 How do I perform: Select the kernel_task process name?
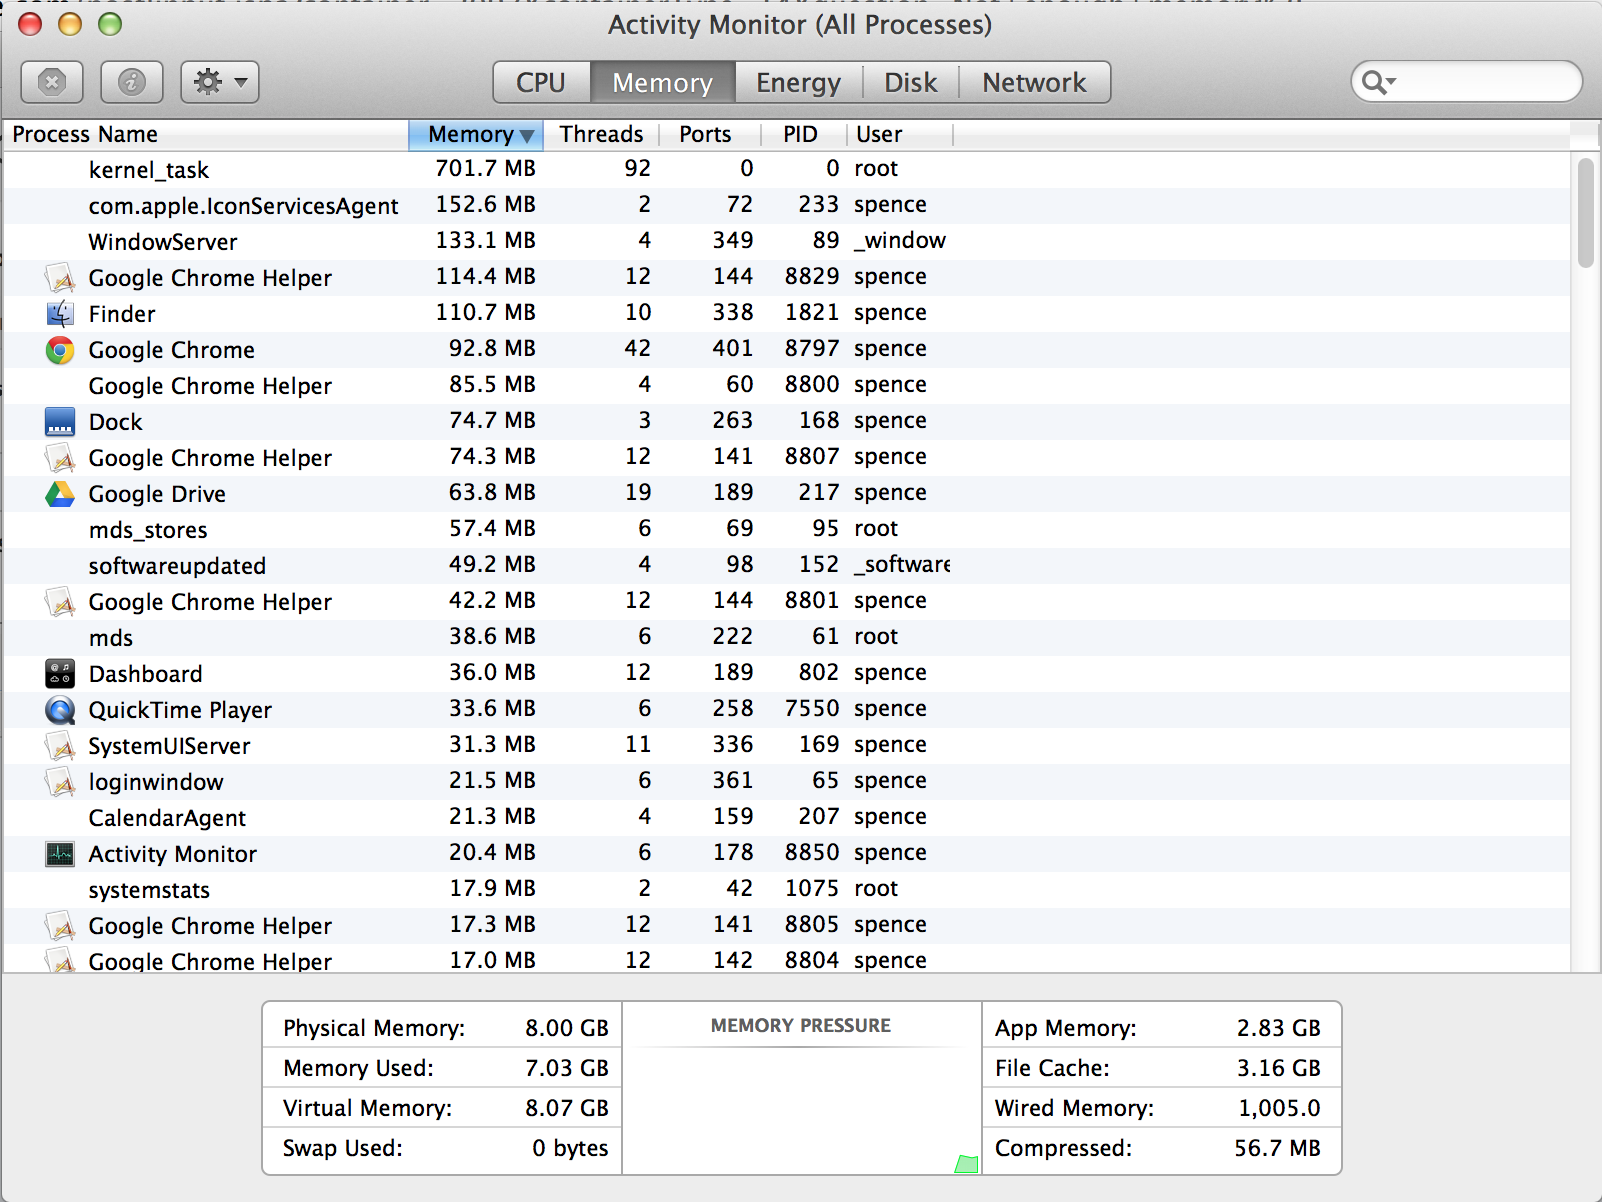(149, 170)
